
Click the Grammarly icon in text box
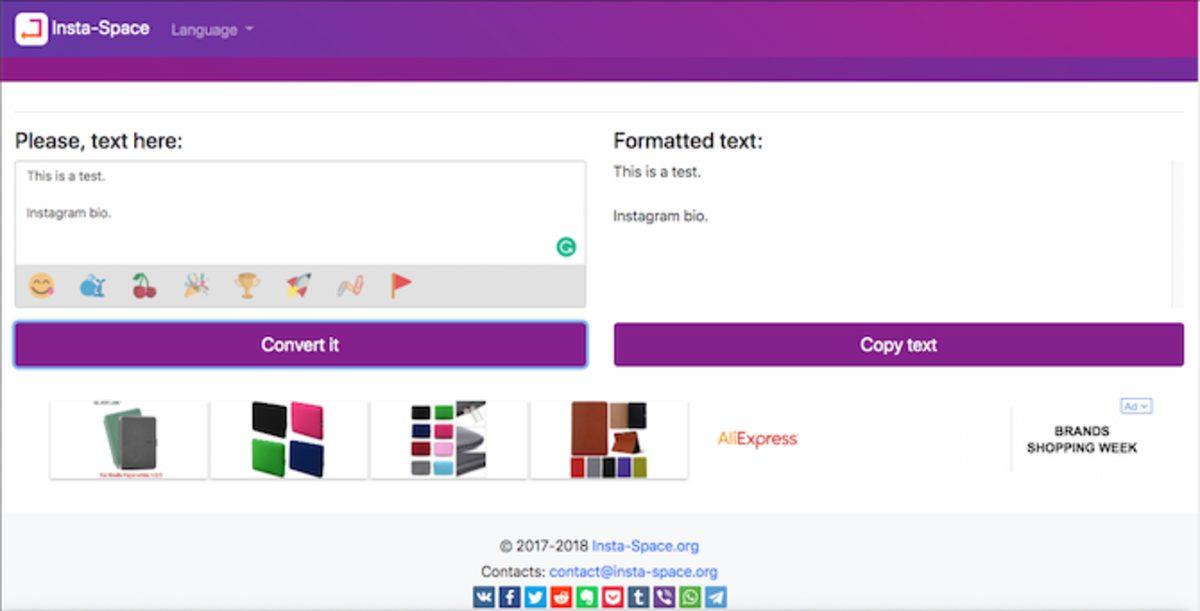pos(566,247)
